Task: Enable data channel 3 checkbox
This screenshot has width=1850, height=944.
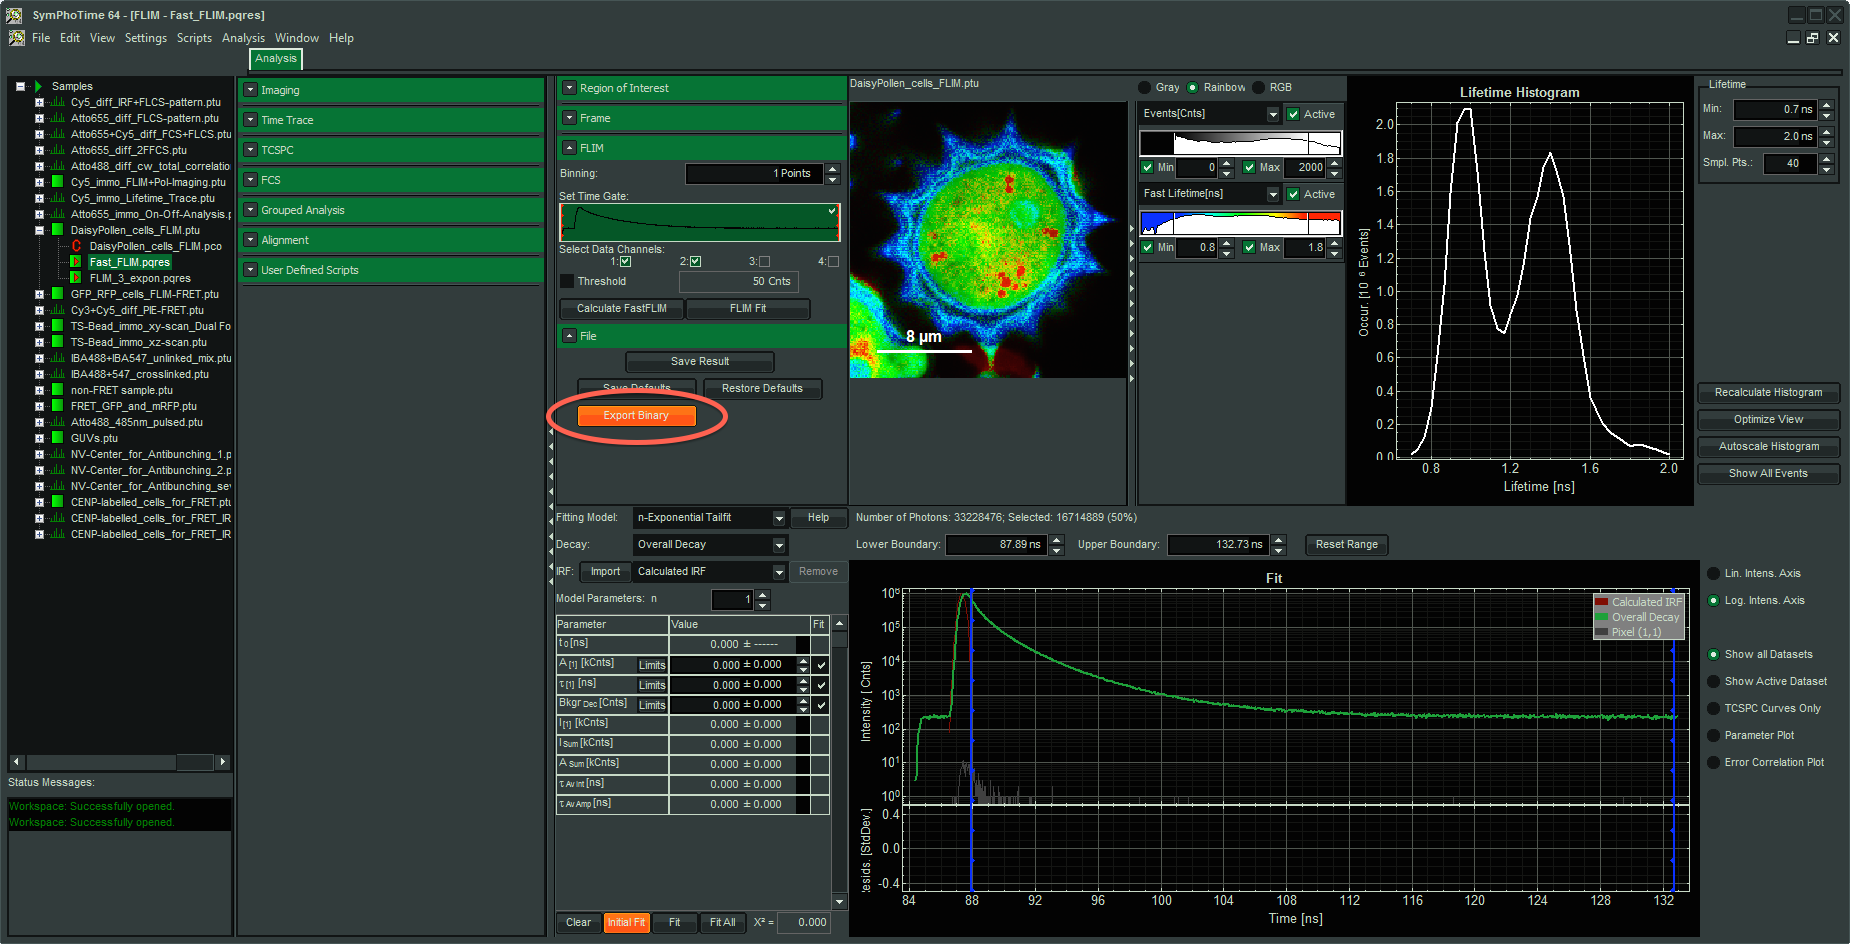Action: click(765, 262)
